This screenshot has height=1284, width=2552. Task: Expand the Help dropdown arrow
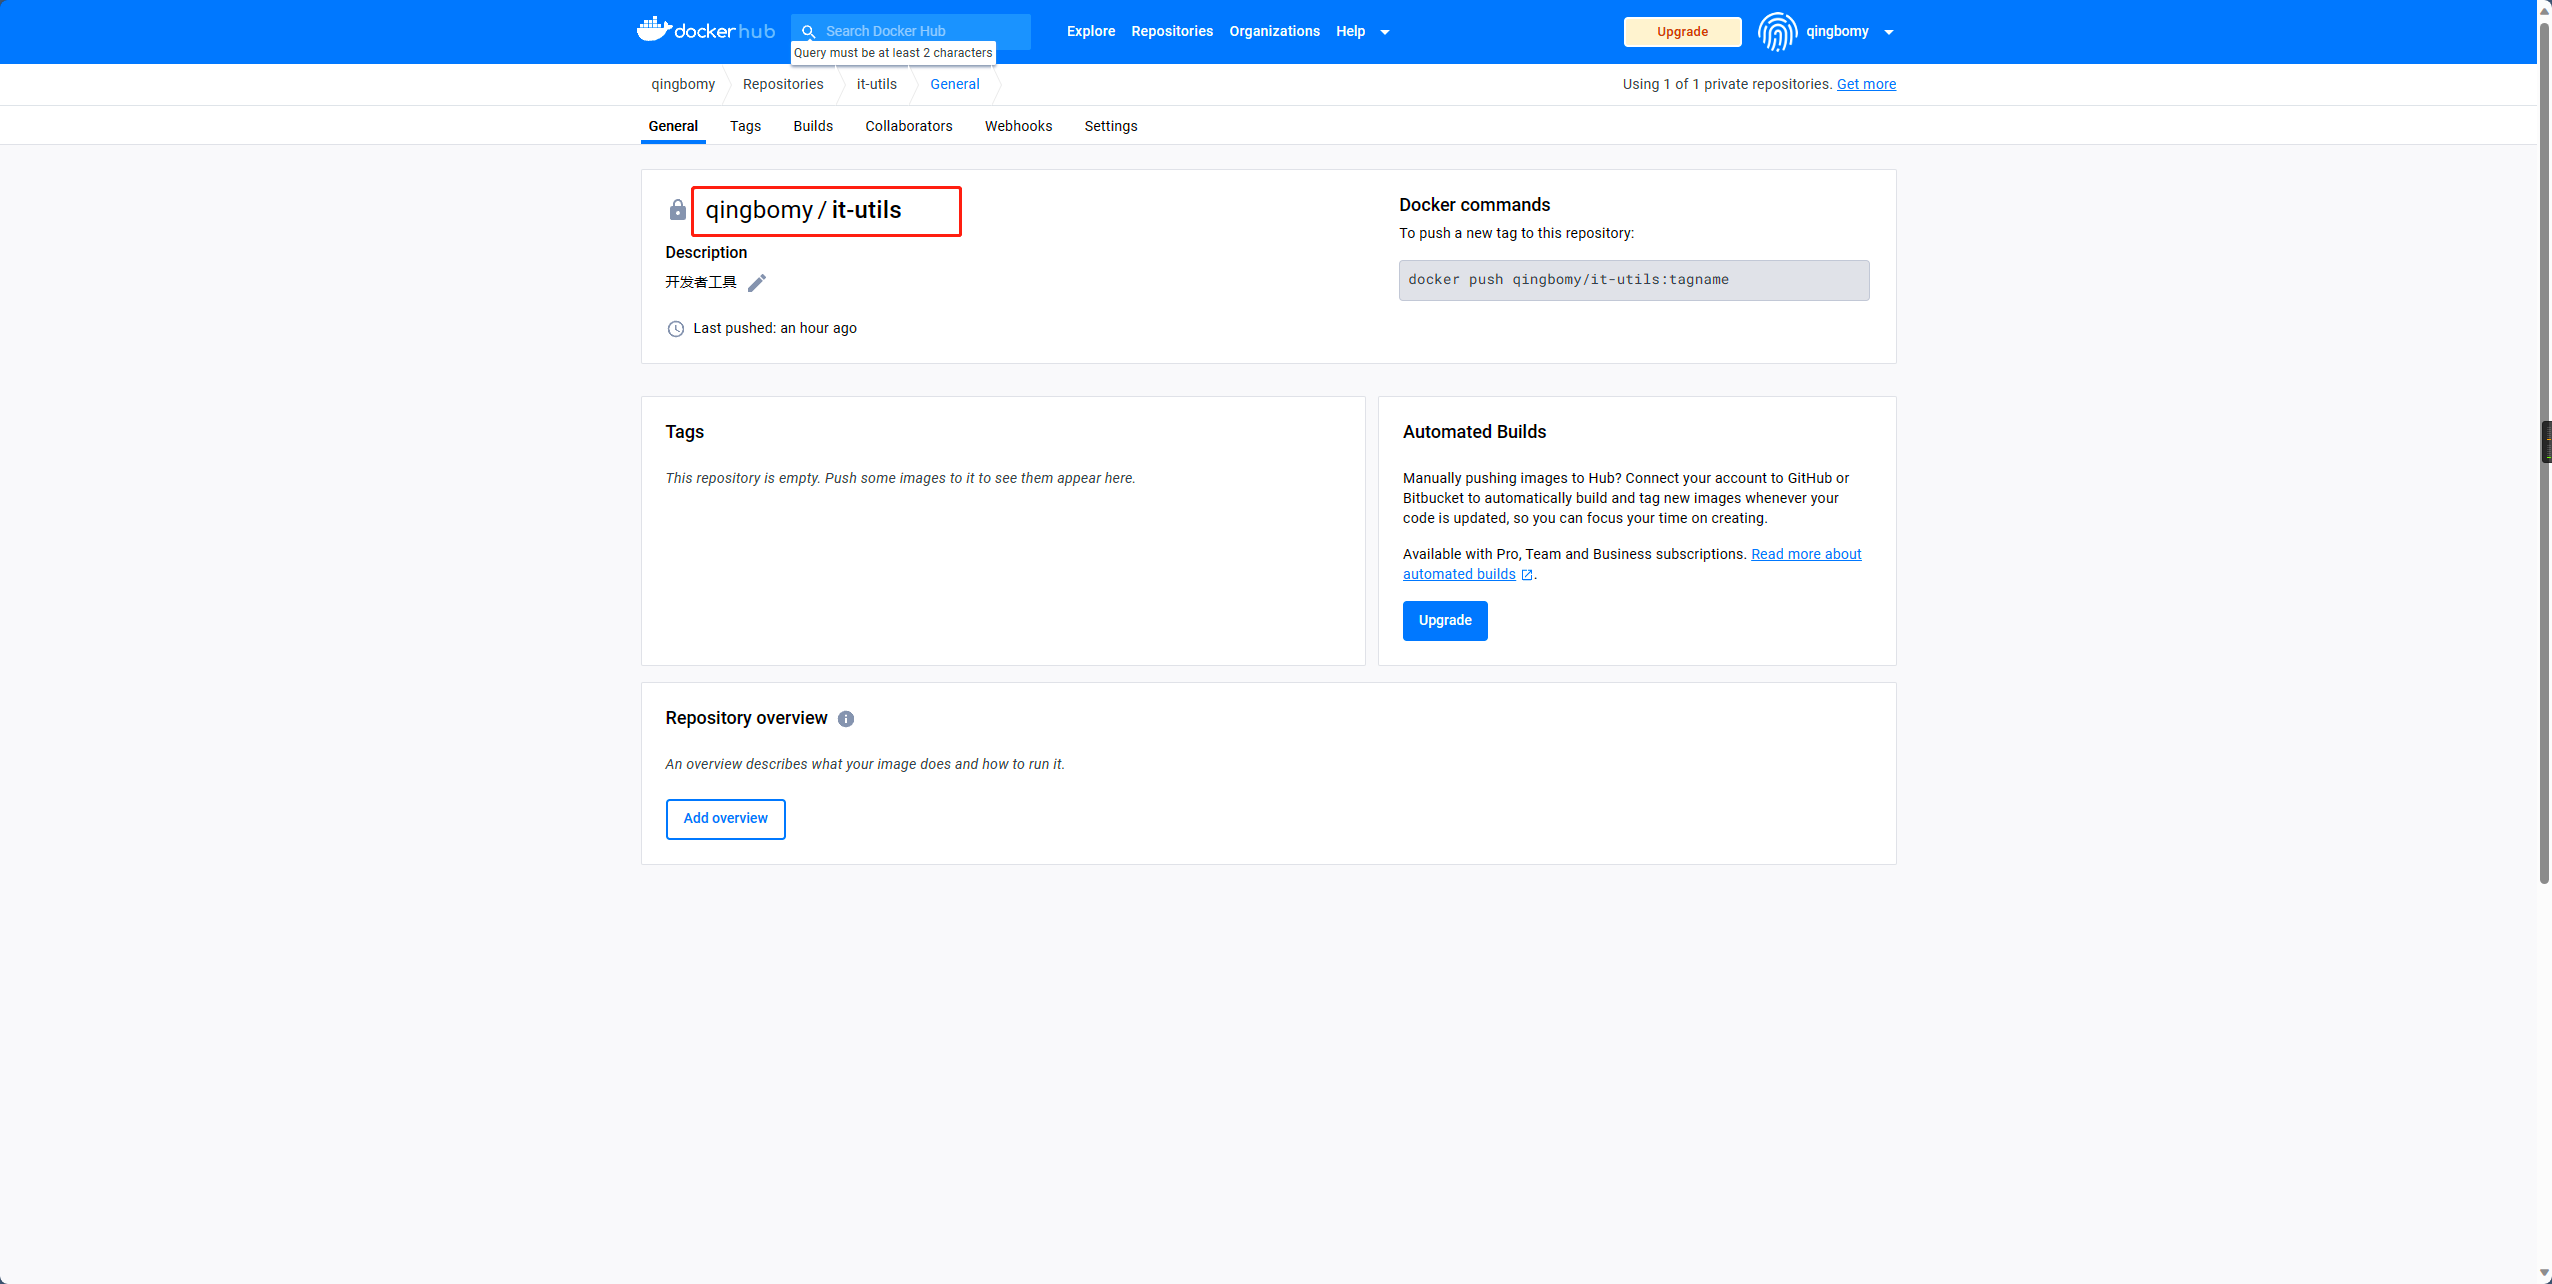click(1385, 32)
